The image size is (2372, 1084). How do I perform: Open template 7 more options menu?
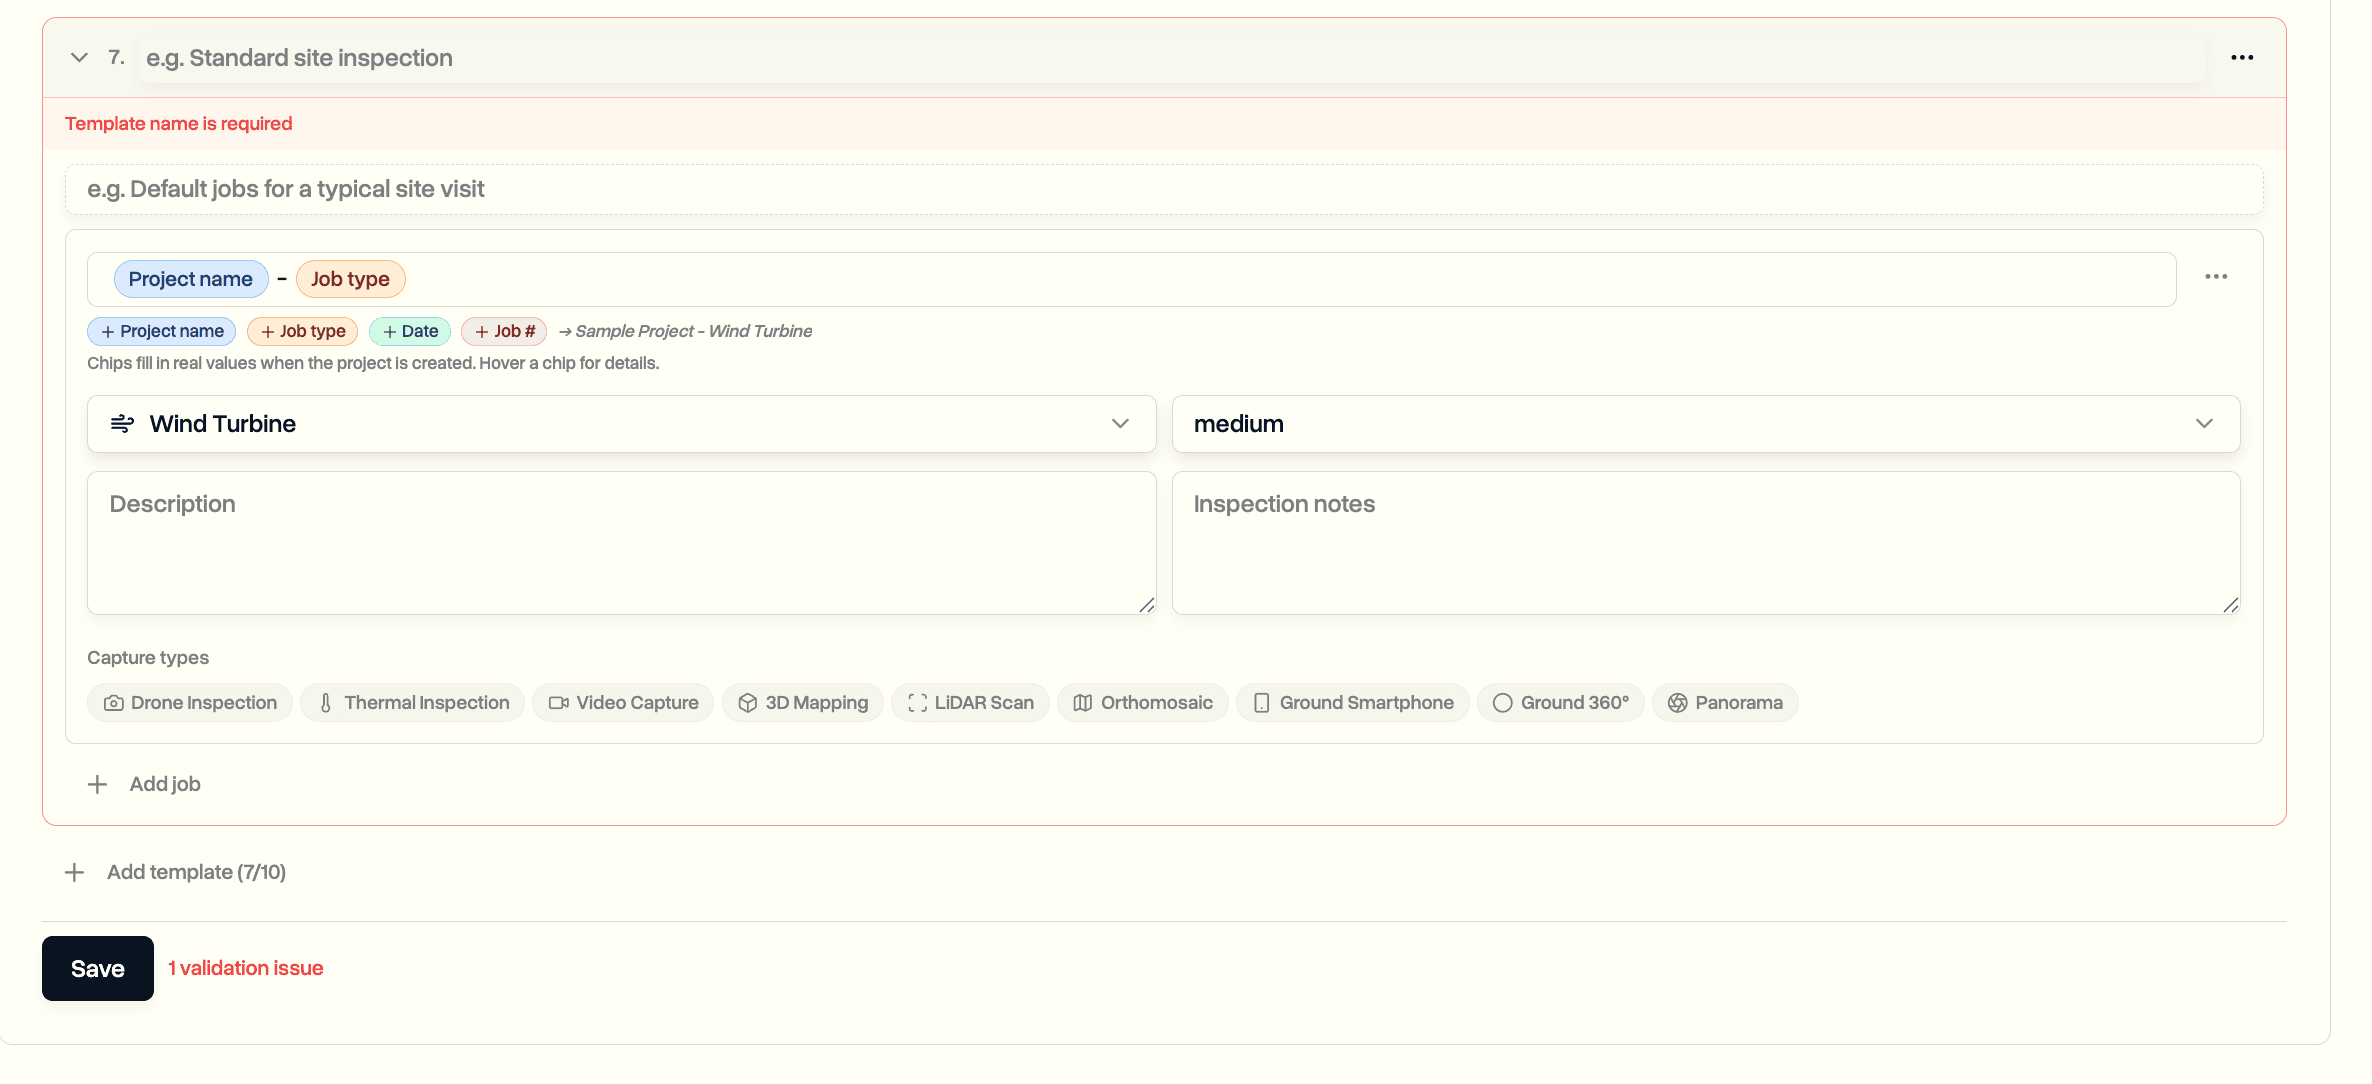(x=2242, y=58)
